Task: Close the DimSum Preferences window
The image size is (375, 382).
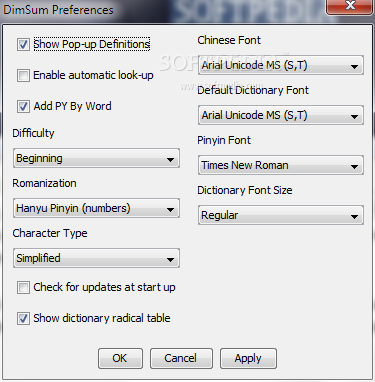Action: click(x=350, y=6)
